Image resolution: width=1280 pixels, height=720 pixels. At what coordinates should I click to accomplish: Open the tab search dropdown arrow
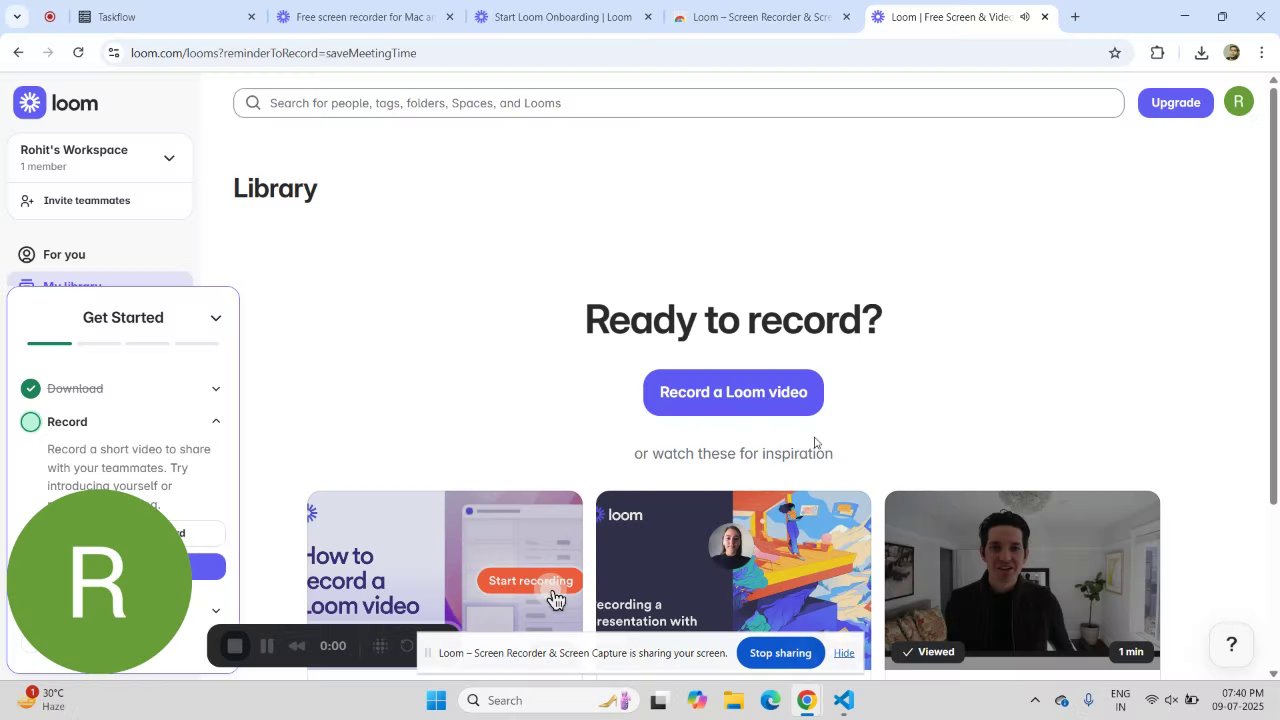tap(17, 17)
